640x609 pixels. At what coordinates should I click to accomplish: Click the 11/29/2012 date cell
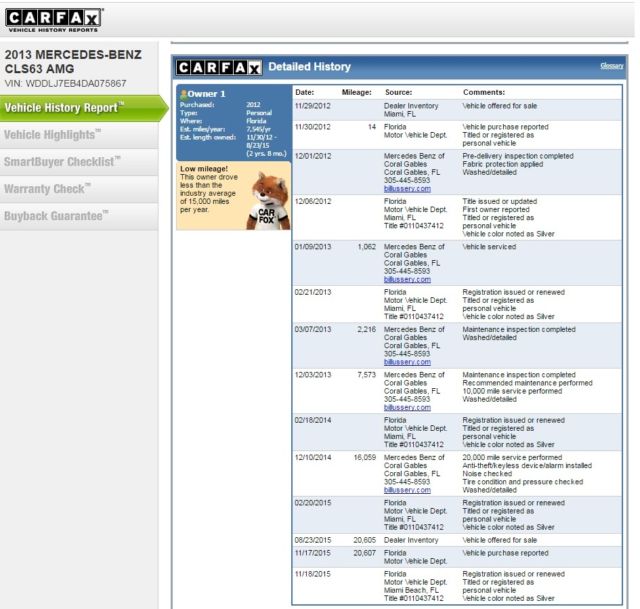click(312, 106)
